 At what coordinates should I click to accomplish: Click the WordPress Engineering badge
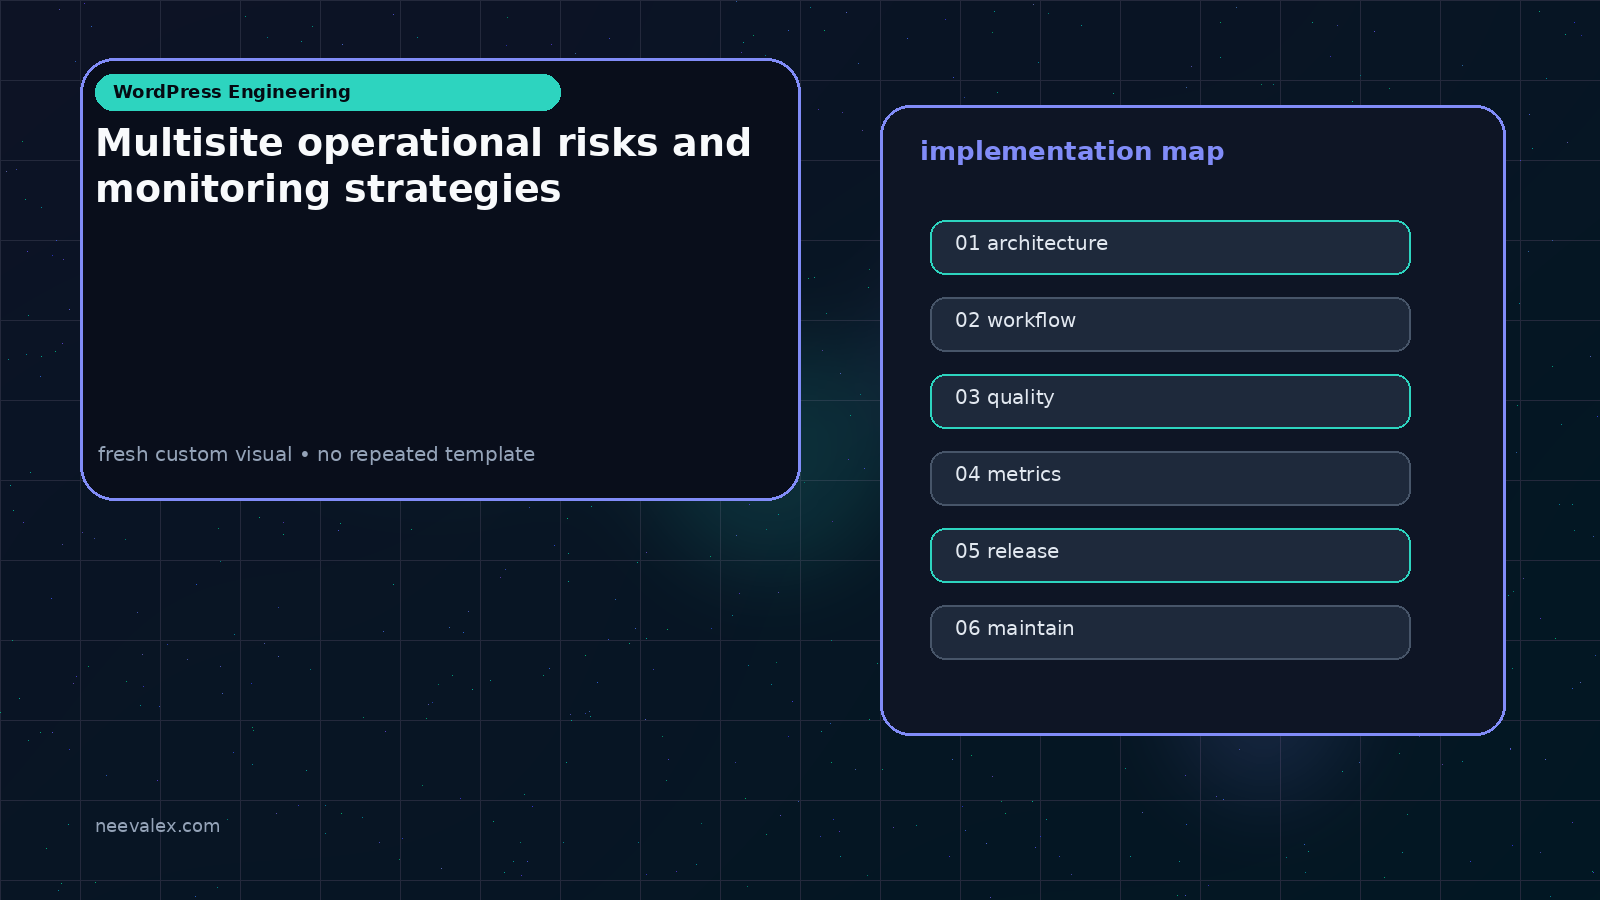click(x=328, y=92)
